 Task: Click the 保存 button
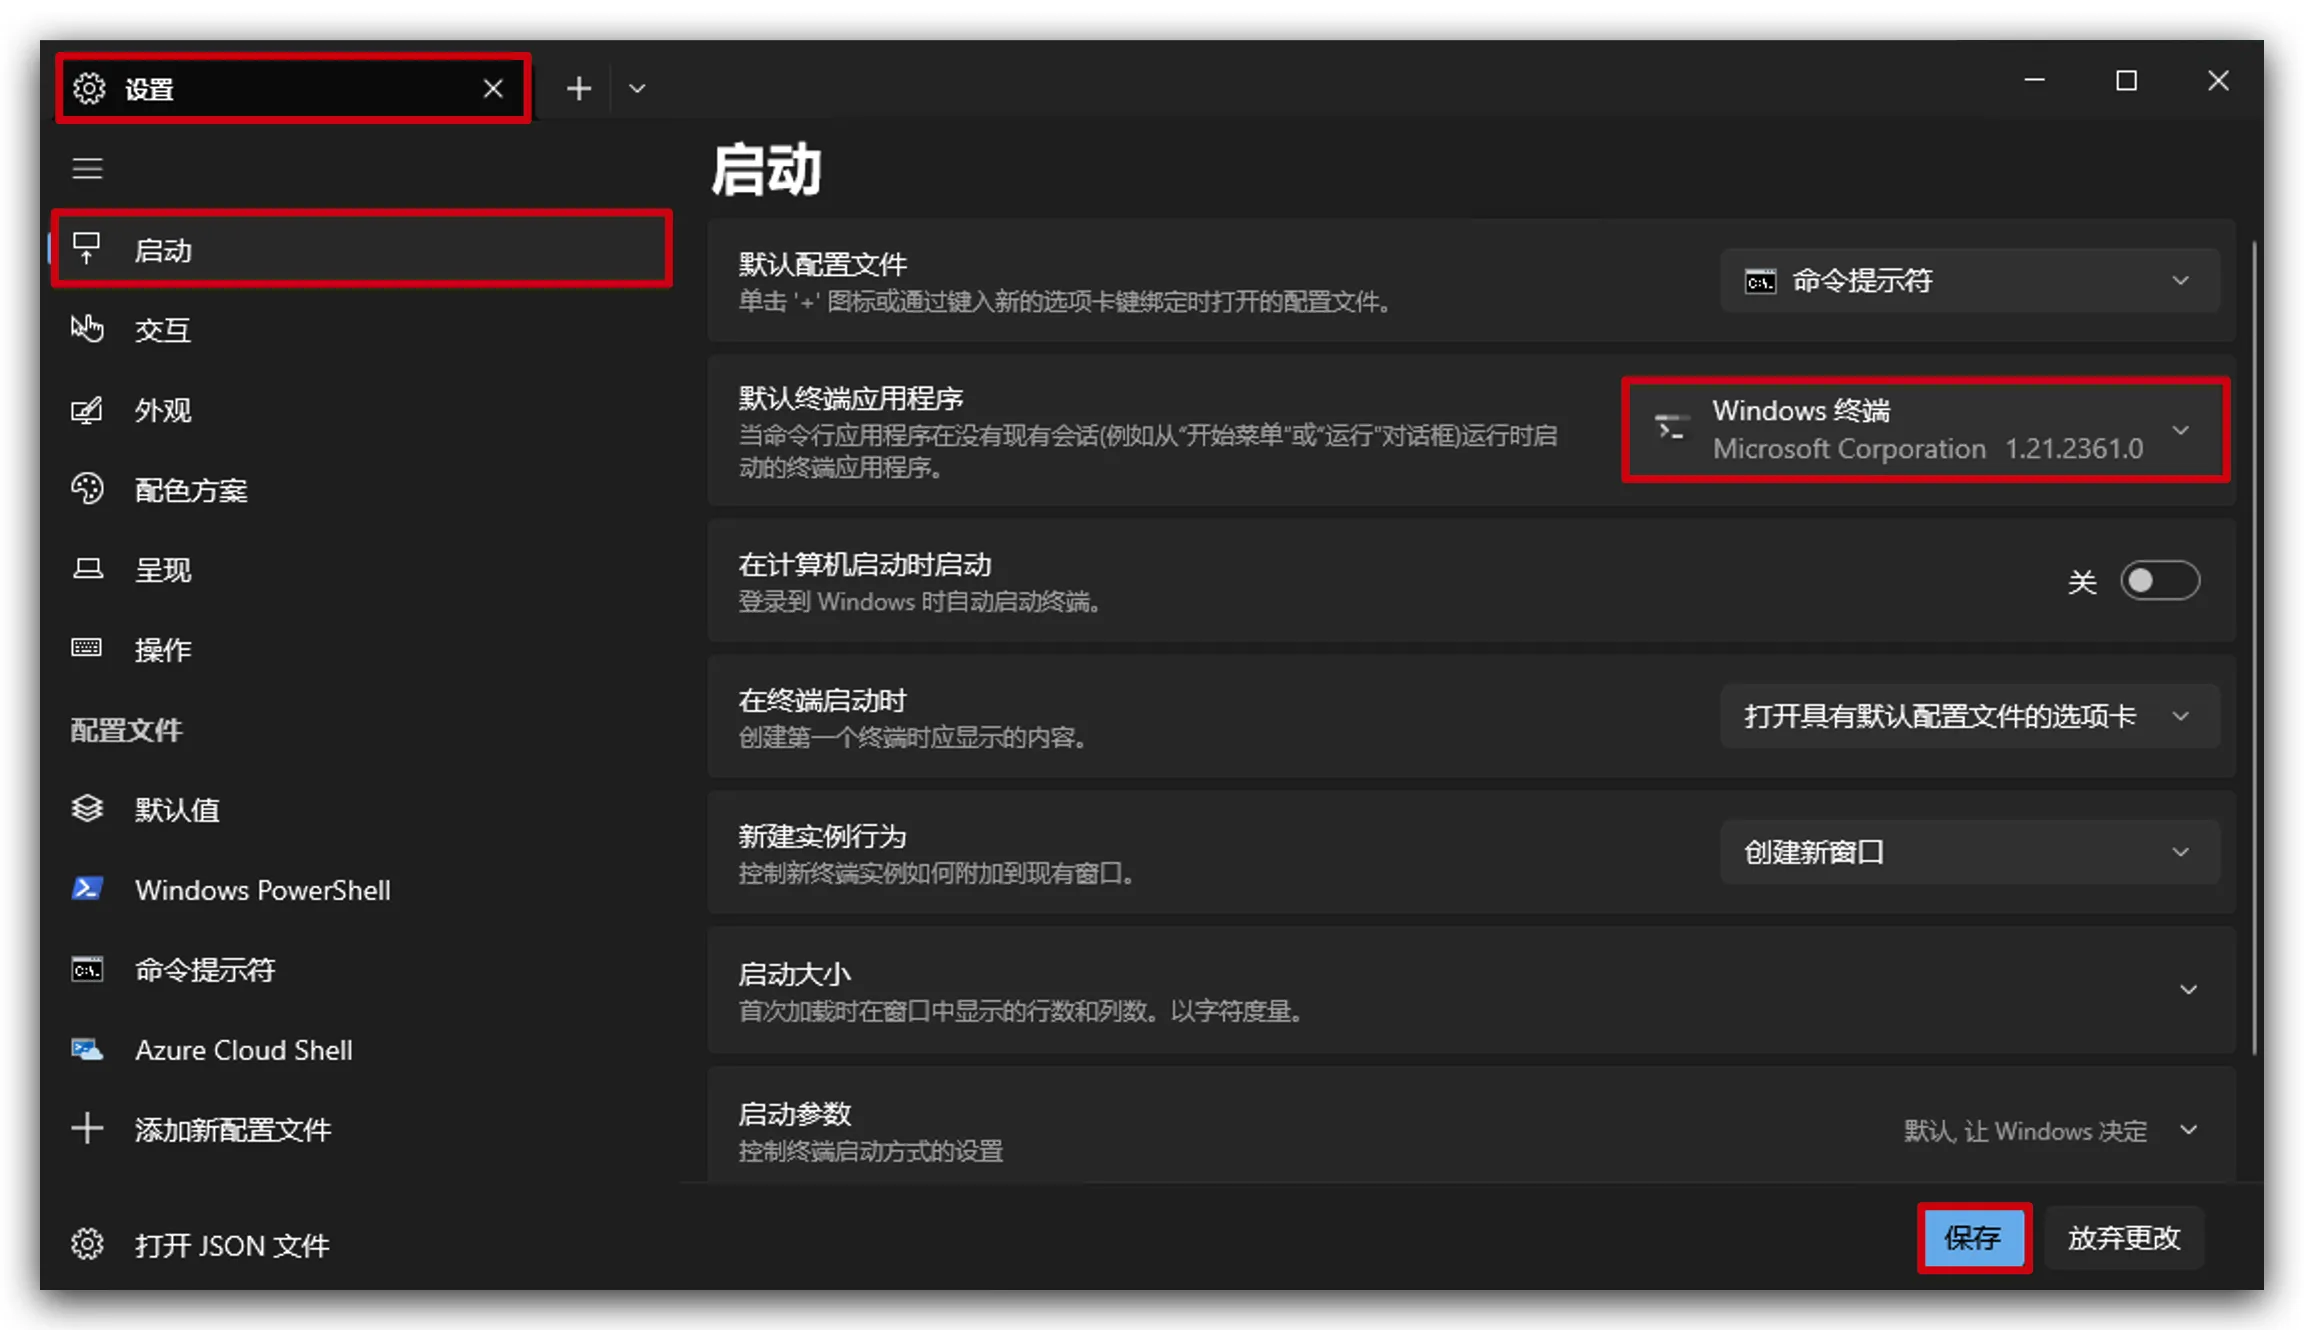1974,1238
